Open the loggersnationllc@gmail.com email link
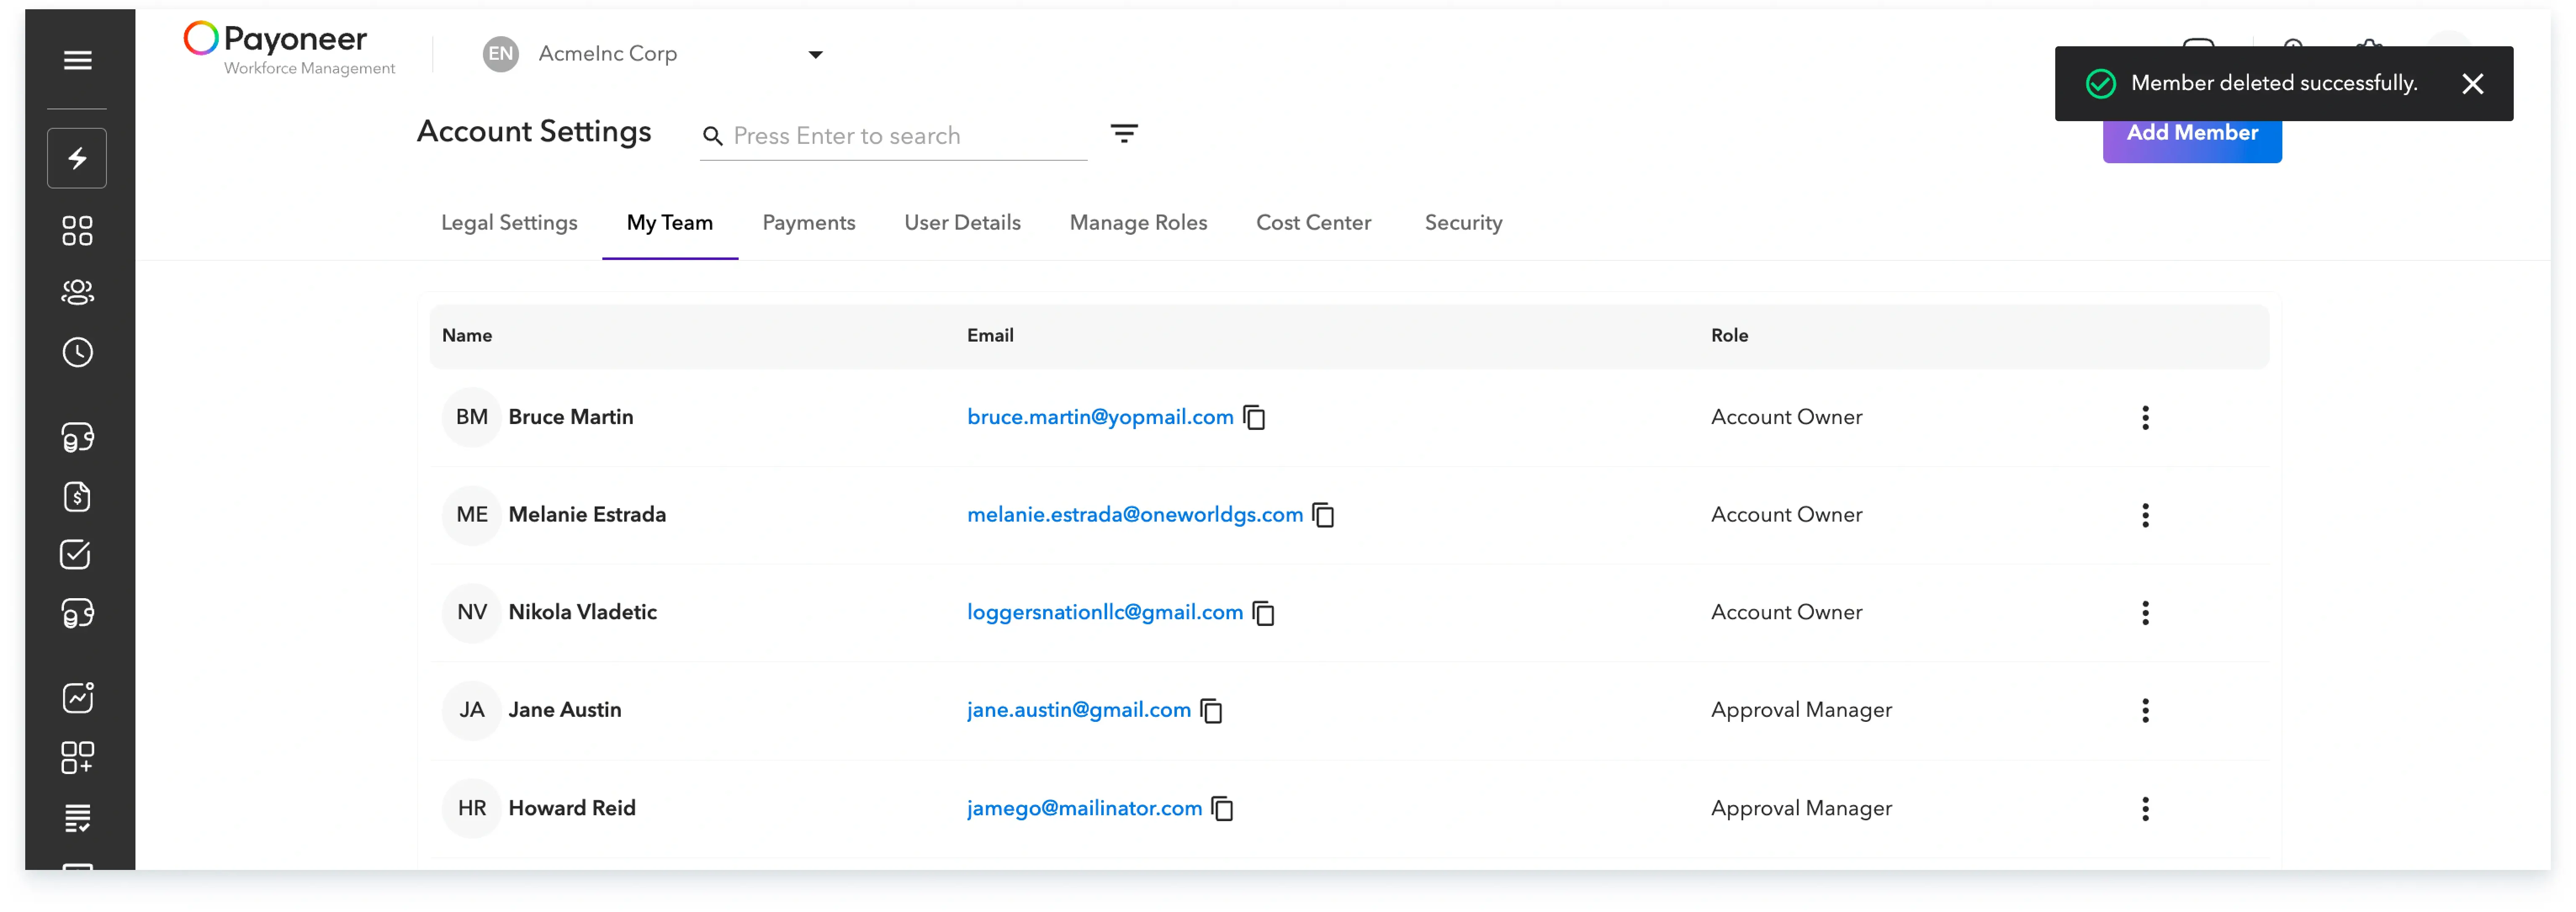 (x=1104, y=612)
